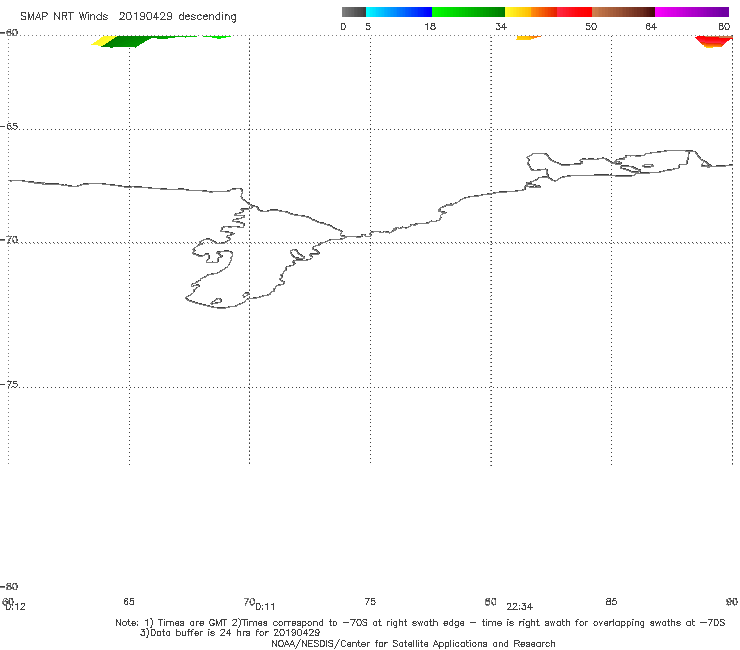Click the '50' label under the color bar
The image size is (740, 650).
click(591, 27)
